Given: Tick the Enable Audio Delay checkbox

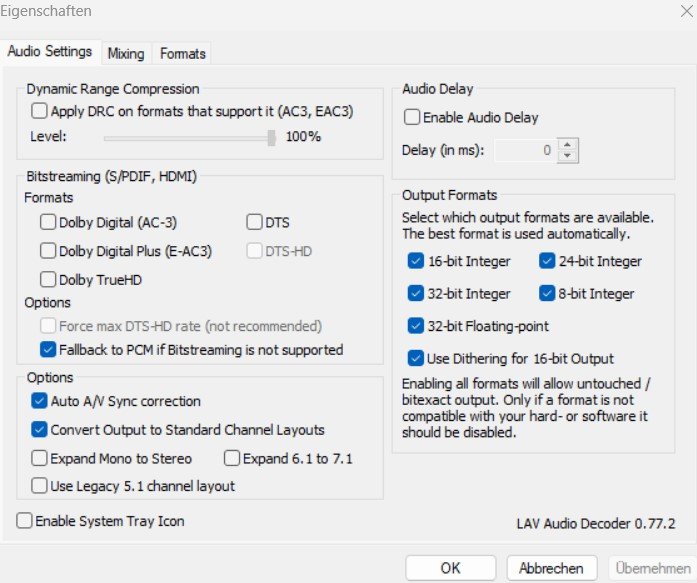Looking at the screenshot, I should pos(412,118).
